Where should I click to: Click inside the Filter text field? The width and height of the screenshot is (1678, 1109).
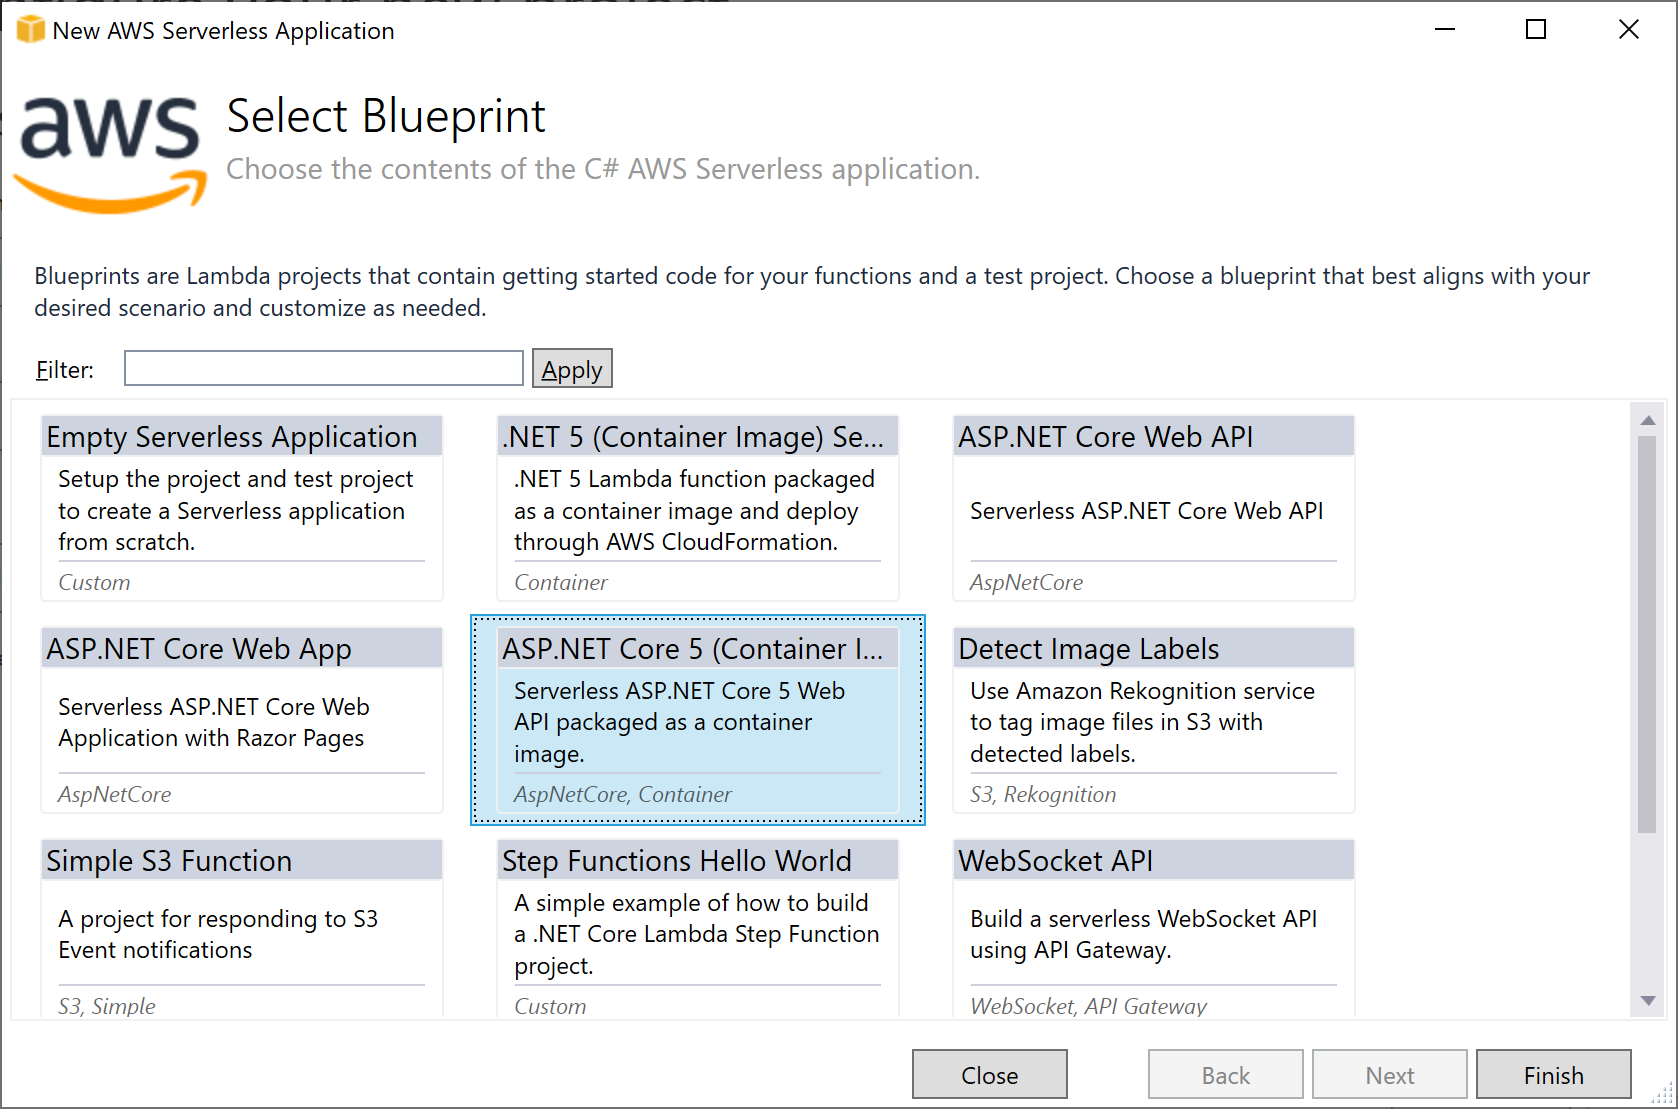(323, 368)
